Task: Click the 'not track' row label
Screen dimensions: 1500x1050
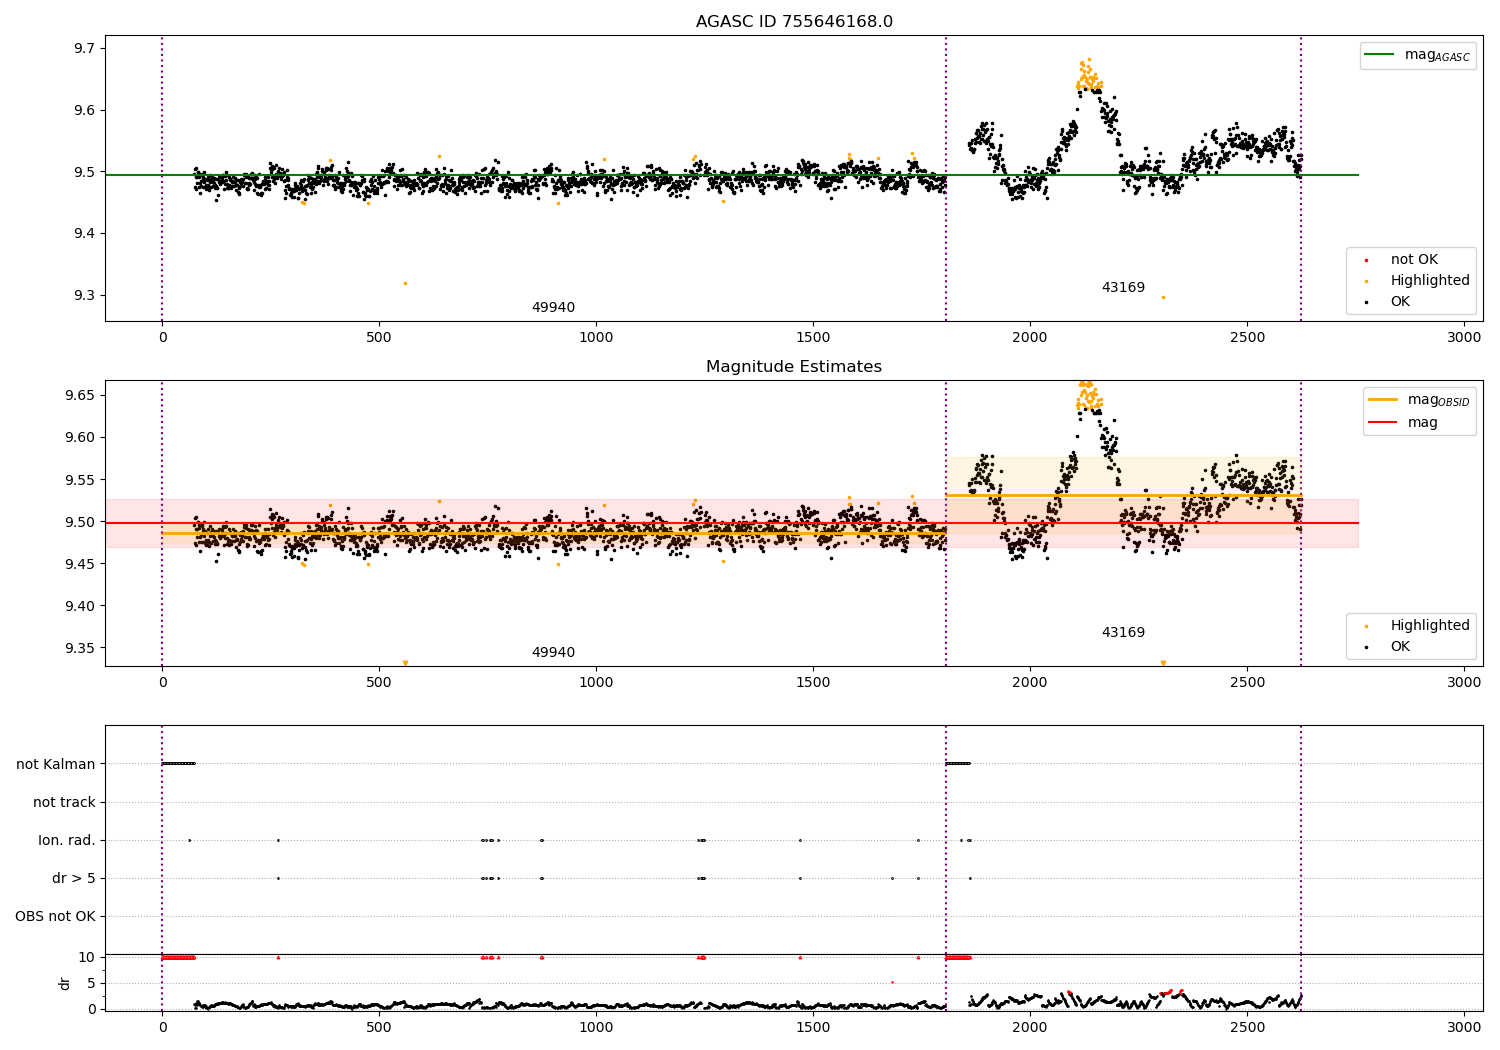Action: tap(64, 803)
